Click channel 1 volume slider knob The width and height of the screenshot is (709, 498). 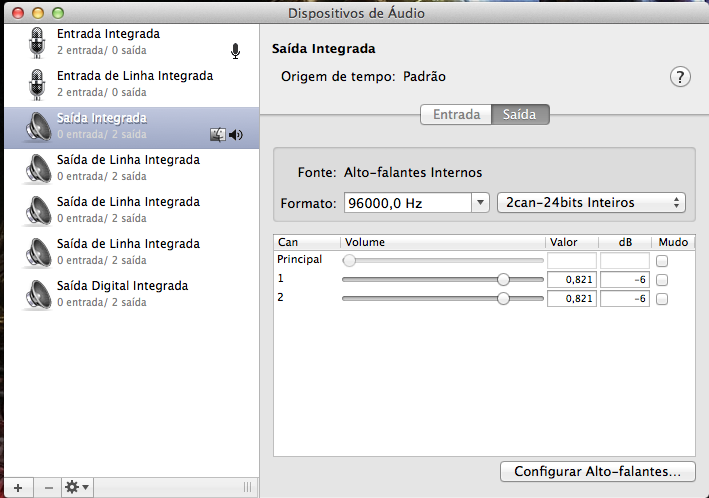(x=504, y=280)
